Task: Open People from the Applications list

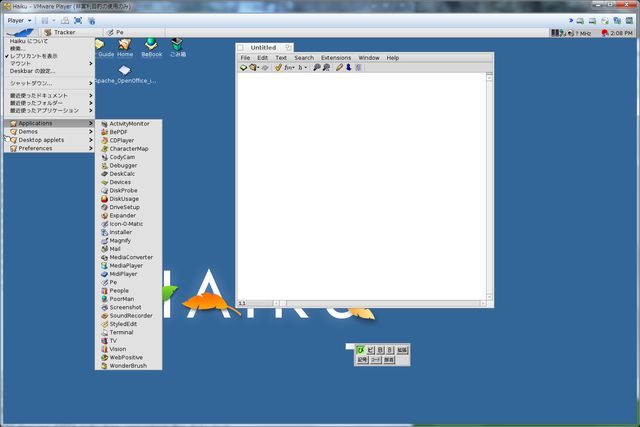Action: (129, 291)
